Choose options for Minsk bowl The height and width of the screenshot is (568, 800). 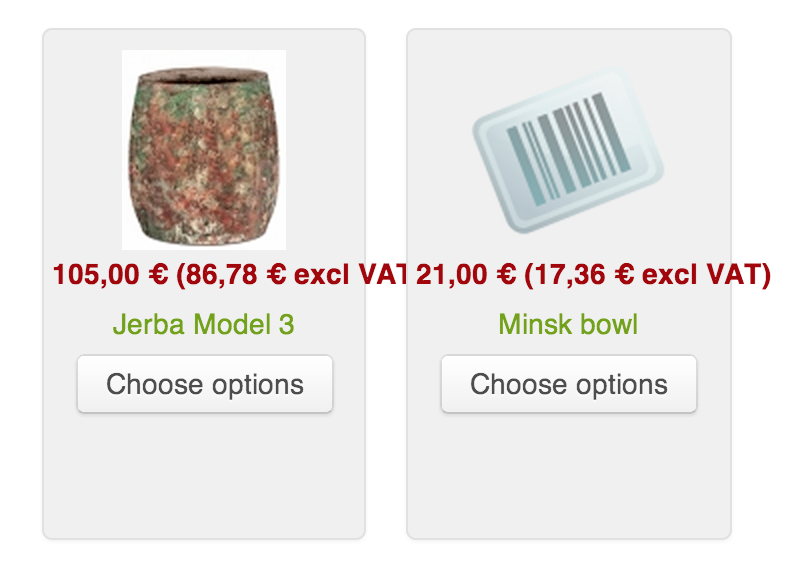(x=569, y=384)
